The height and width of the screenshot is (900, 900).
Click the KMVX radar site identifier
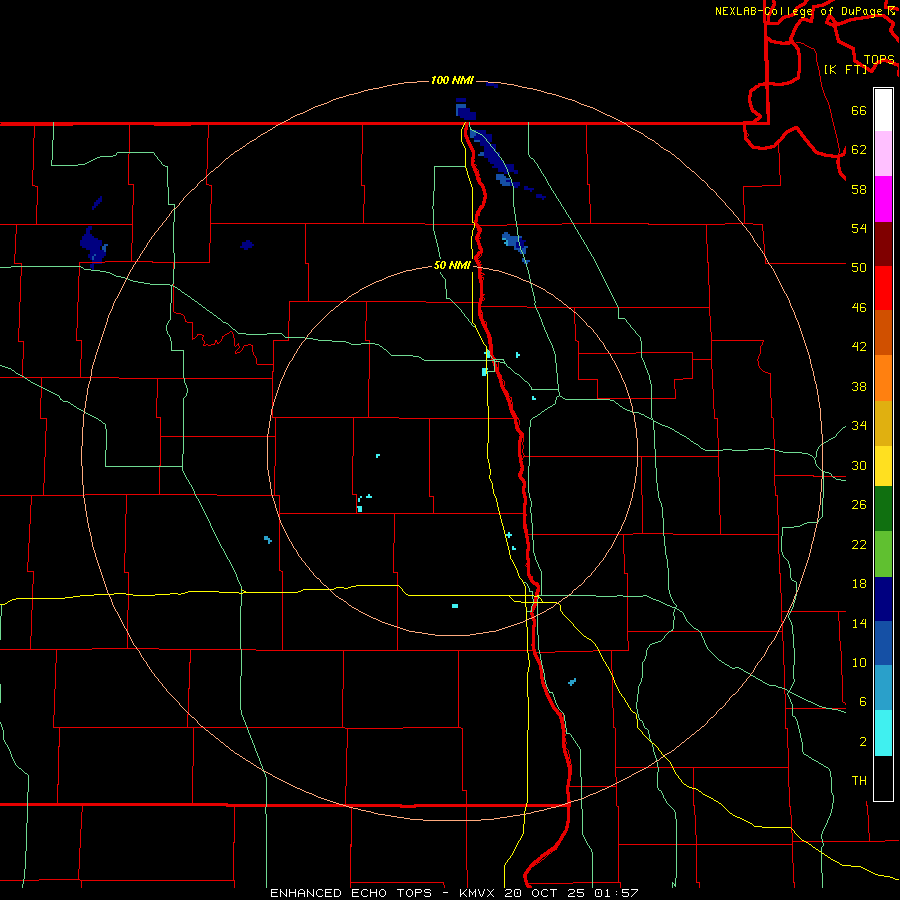478,893
